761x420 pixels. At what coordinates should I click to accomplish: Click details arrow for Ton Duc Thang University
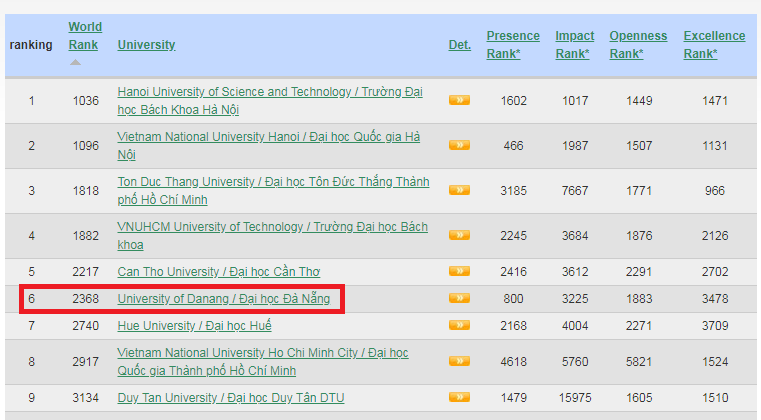point(459,190)
